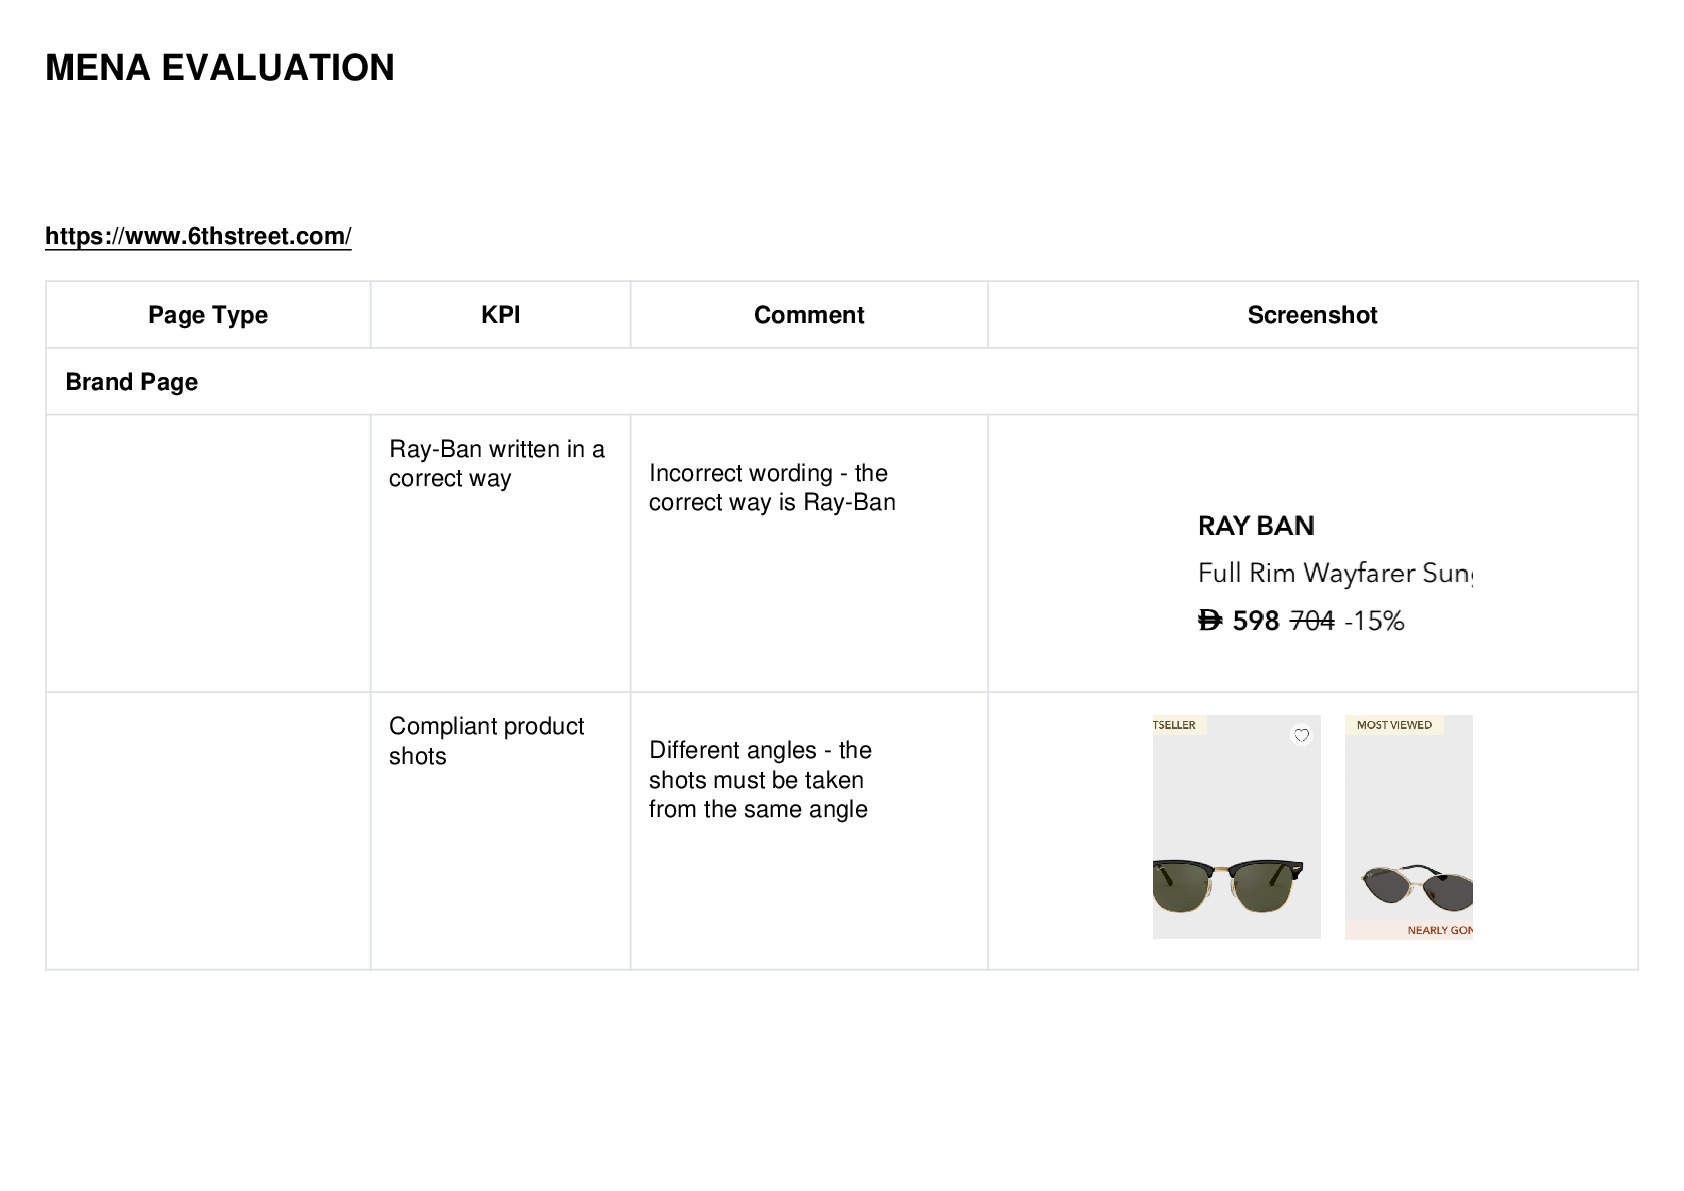
Task: Click the currency symbol before the price
Action: pos(1210,621)
